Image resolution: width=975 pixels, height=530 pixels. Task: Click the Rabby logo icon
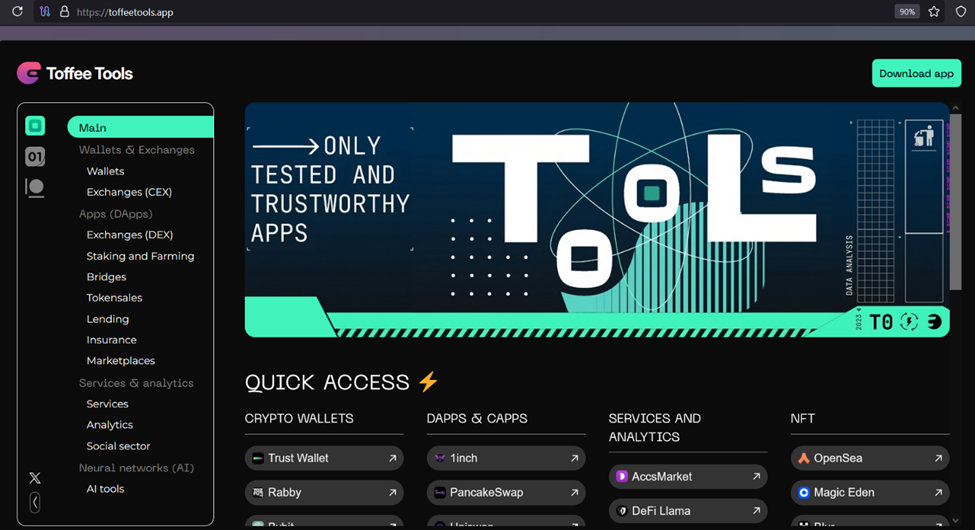[x=257, y=493]
